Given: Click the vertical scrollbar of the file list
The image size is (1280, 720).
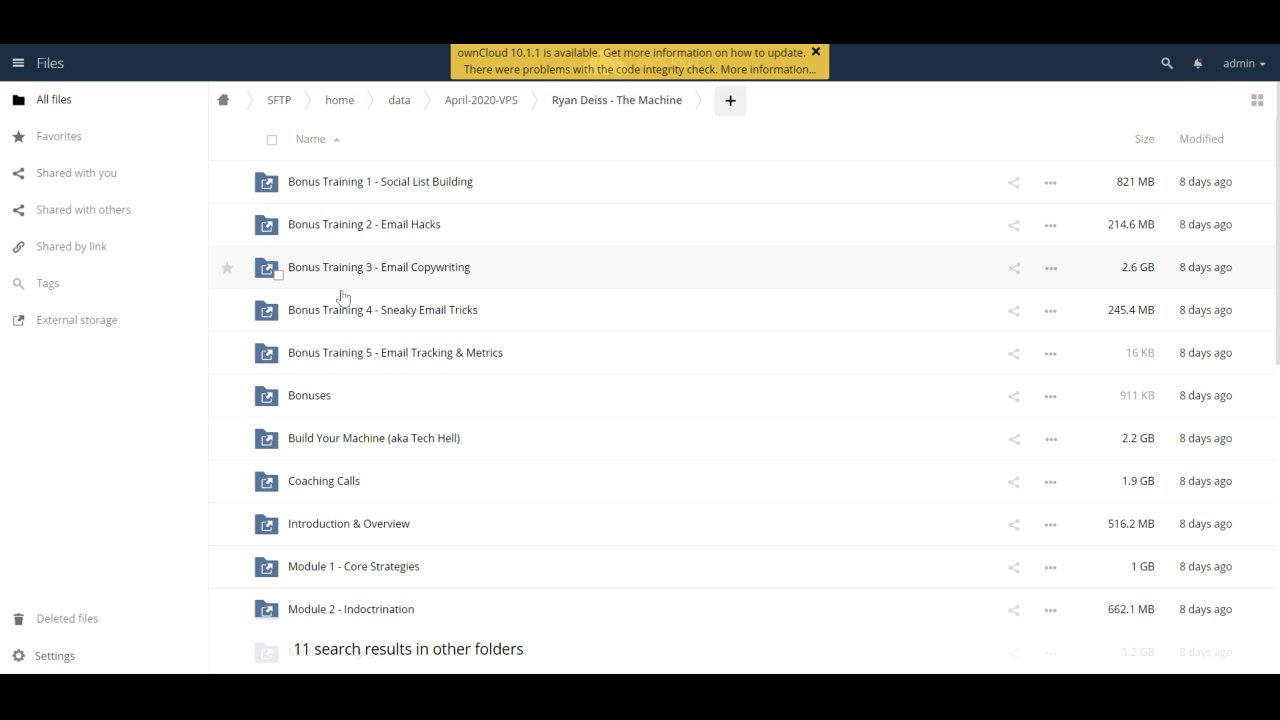Looking at the screenshot, I should click(x=1277, y=225).
